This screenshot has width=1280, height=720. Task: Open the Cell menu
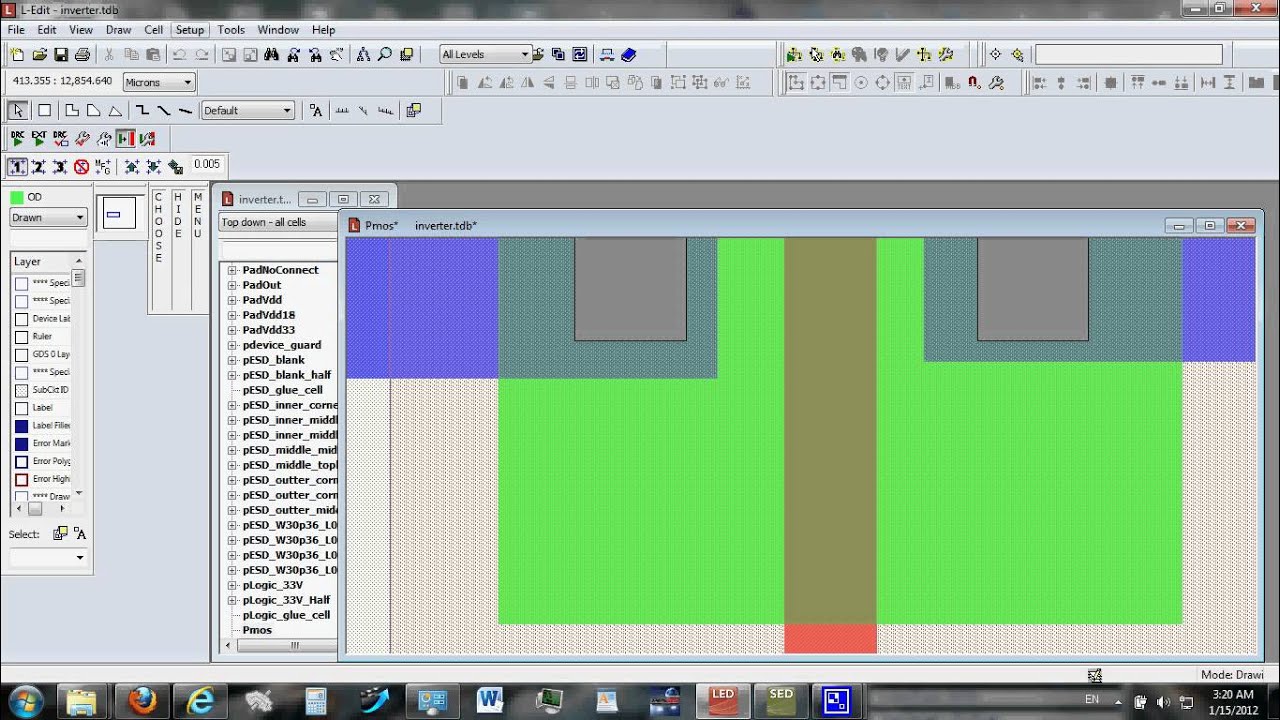[x=154, y=30]
